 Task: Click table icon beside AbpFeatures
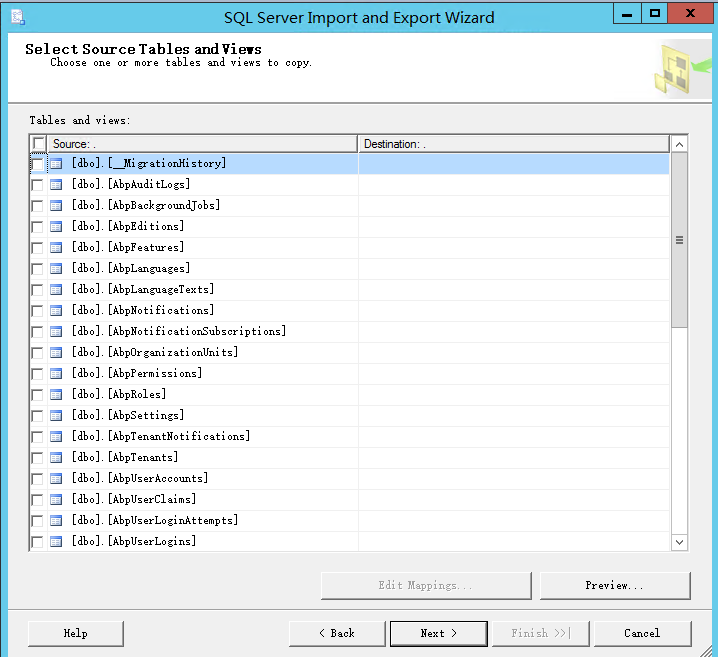tap(56, 248)
